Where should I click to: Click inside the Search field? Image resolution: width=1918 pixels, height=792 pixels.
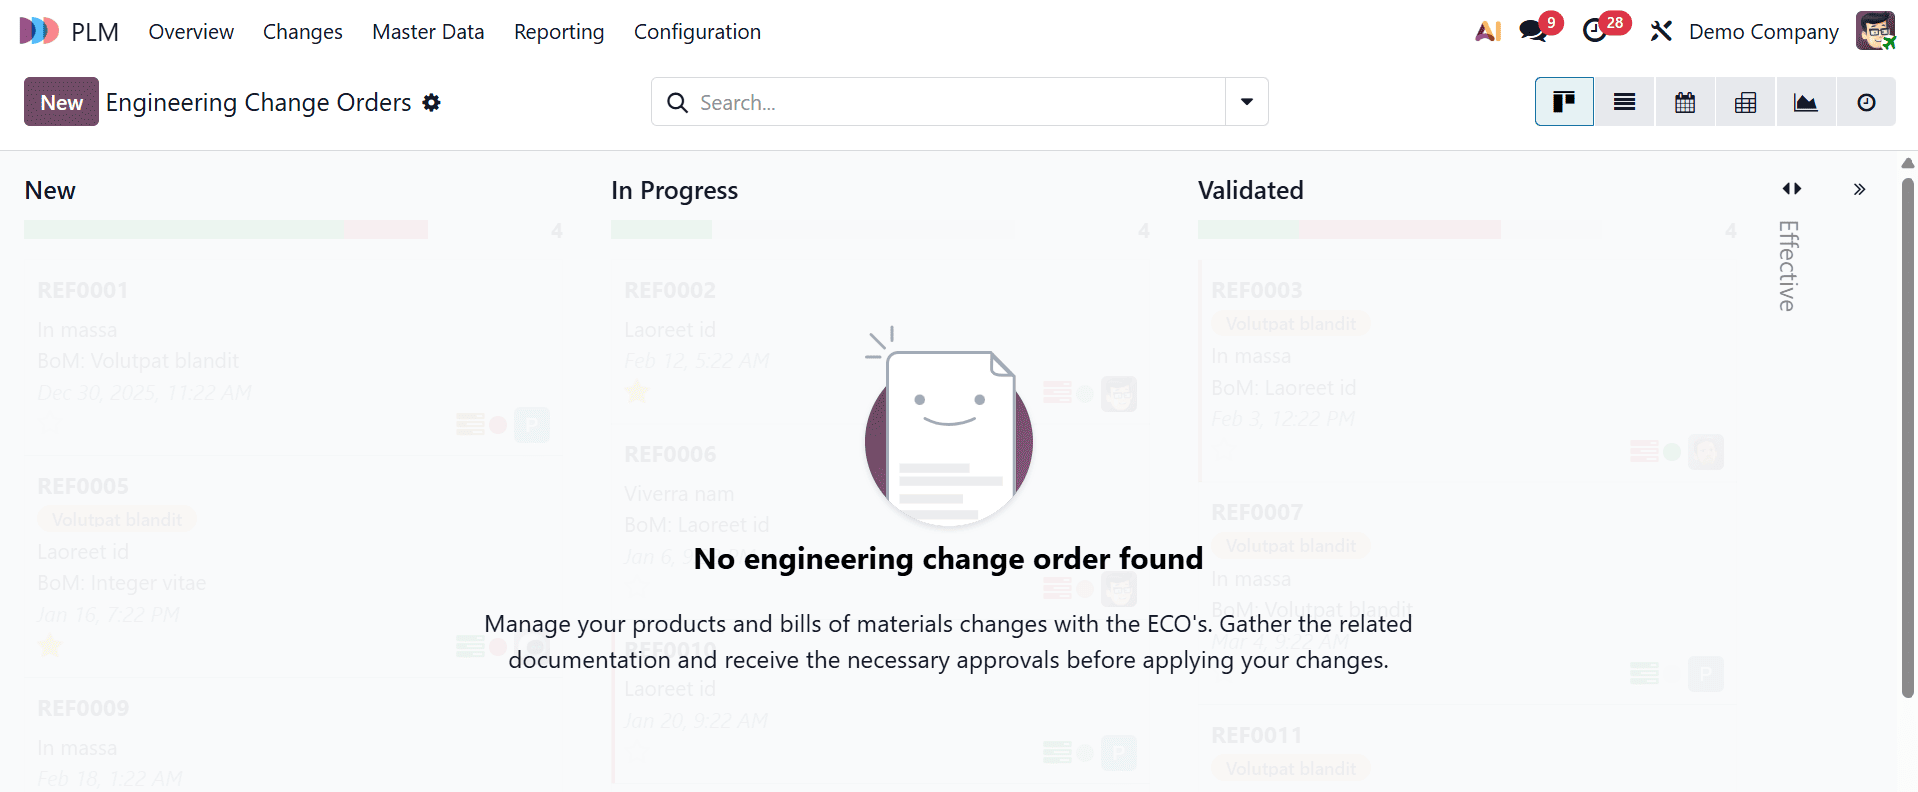point(950,101)
